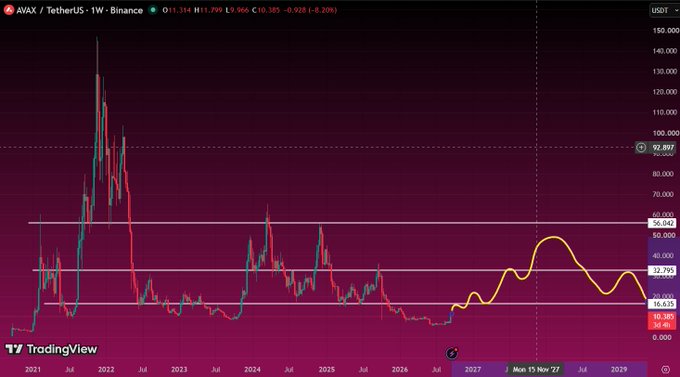This screenshot has height=377, width=680.
Task: Click the 150.000 price scale label
Action: click(x=665, y=30)
